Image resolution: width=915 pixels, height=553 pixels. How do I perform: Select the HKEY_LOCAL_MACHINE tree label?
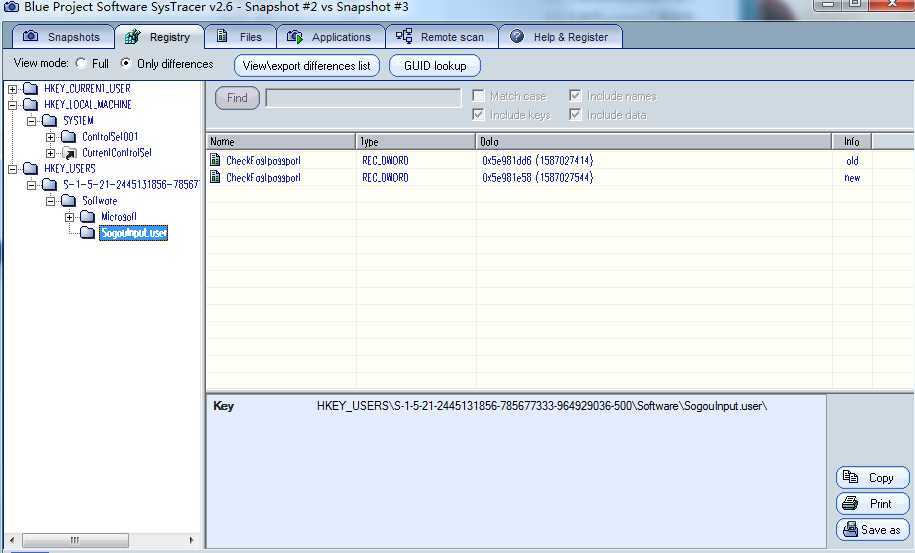click(x=88, y=105)
